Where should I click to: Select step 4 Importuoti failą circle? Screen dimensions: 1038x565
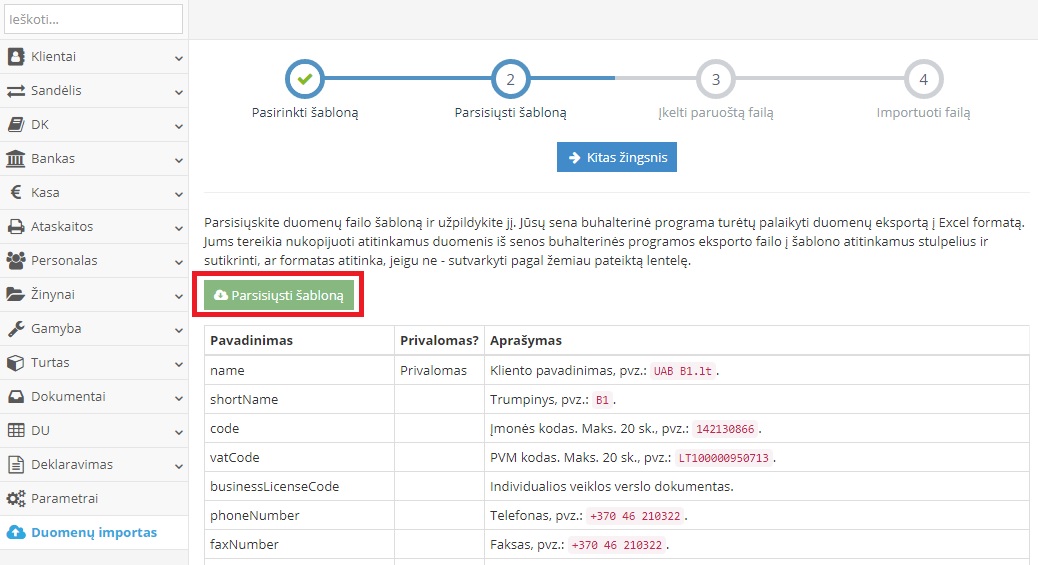[x=923, y=79]
